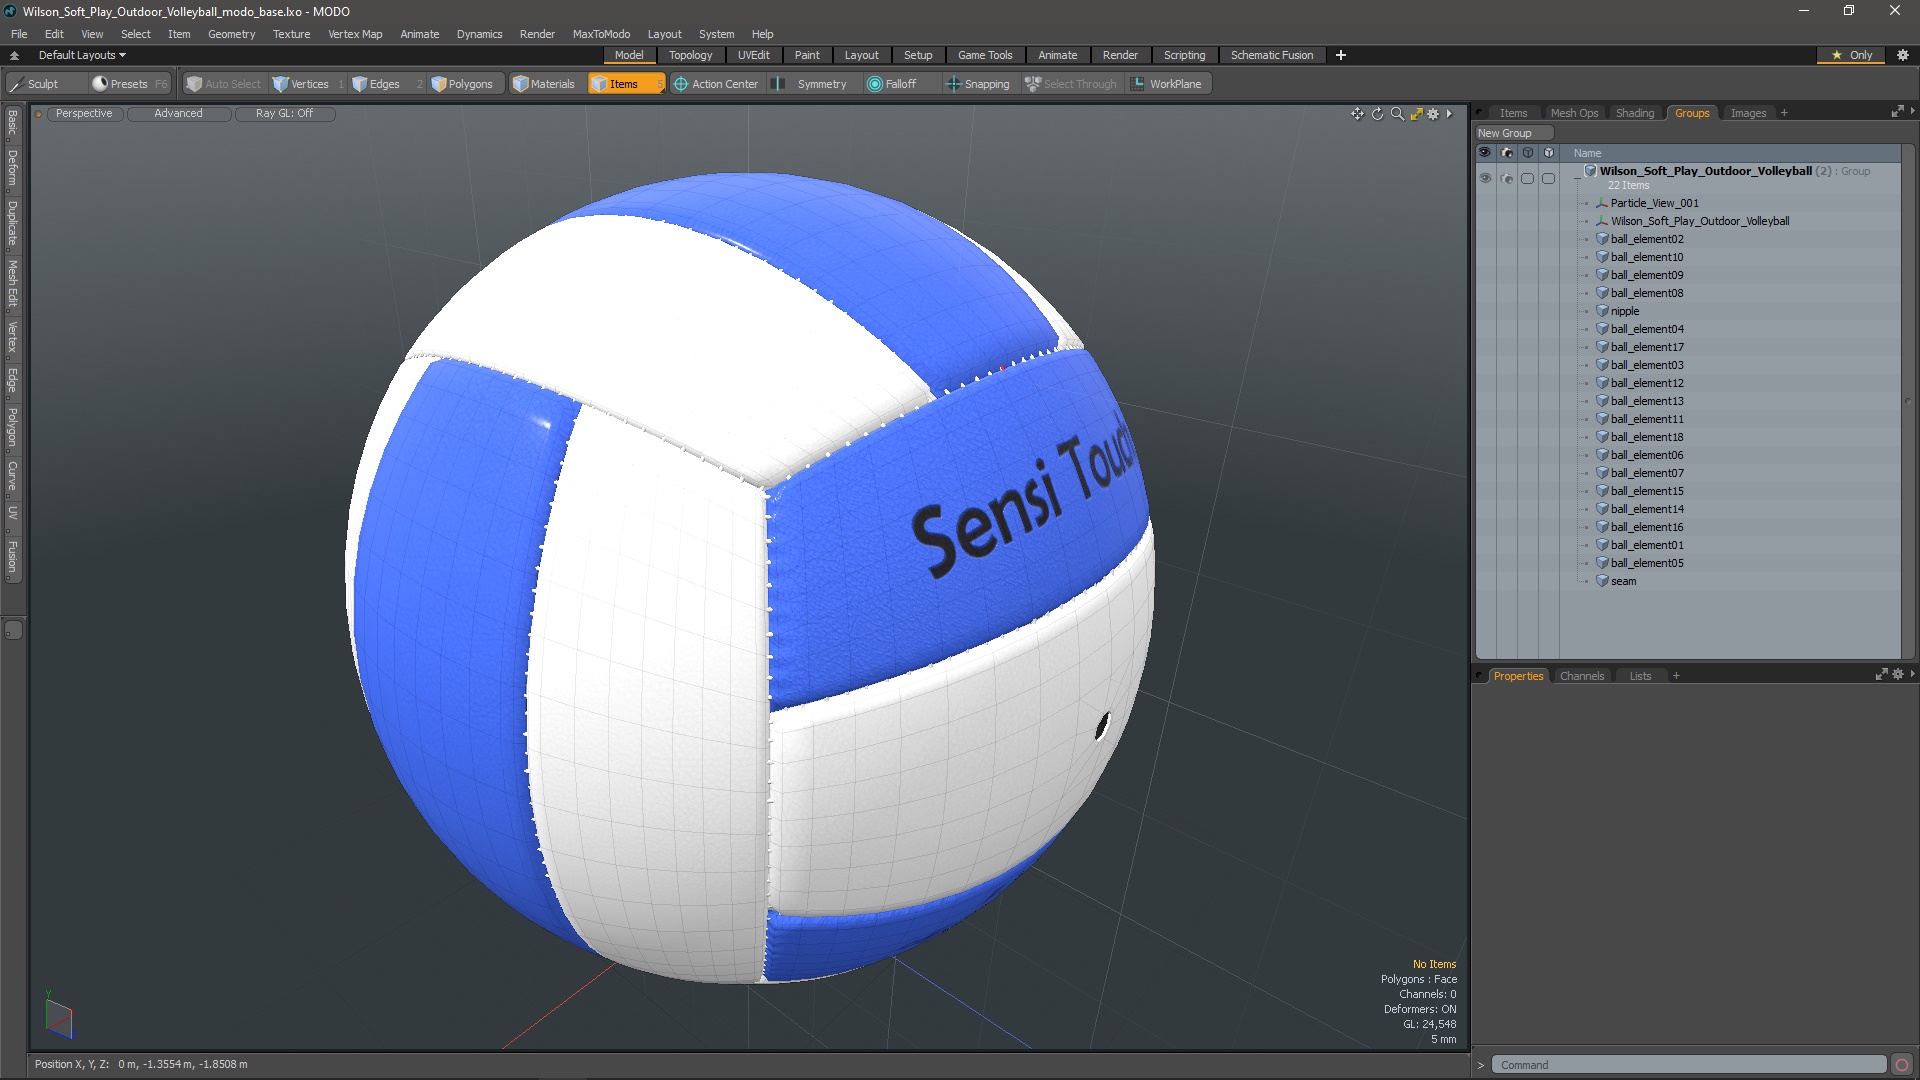Click the viewport zoom magnifier icon
This screenshot has width=1920, height=1080.
pos(1397,114)
